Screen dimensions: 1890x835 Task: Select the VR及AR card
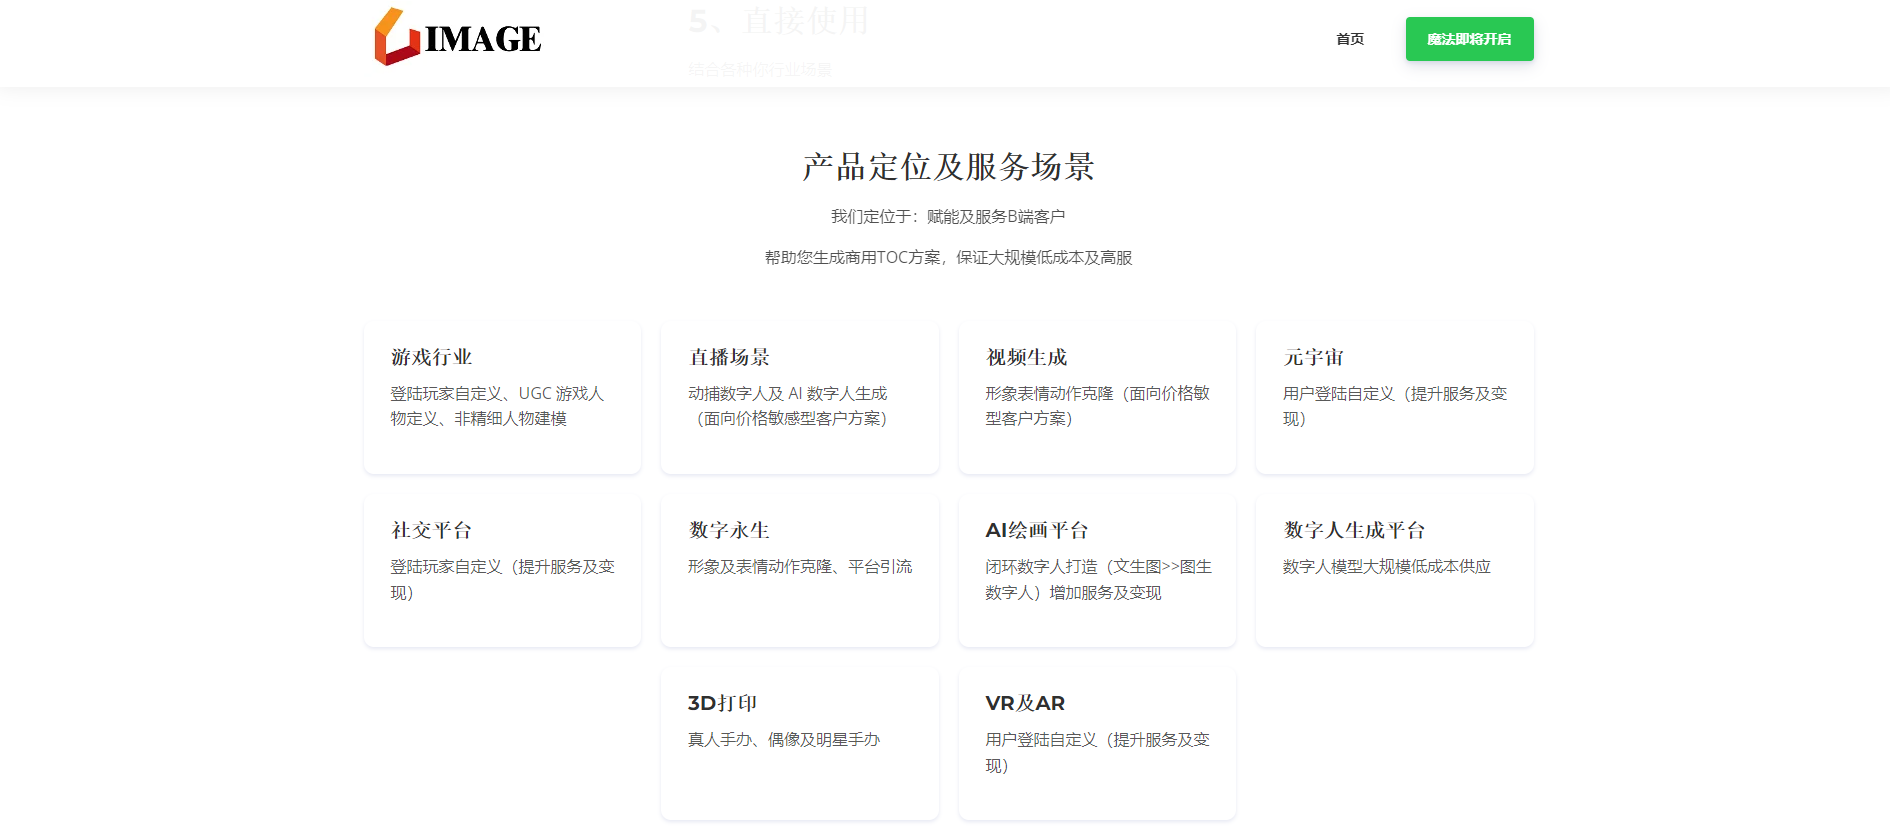1097,744
